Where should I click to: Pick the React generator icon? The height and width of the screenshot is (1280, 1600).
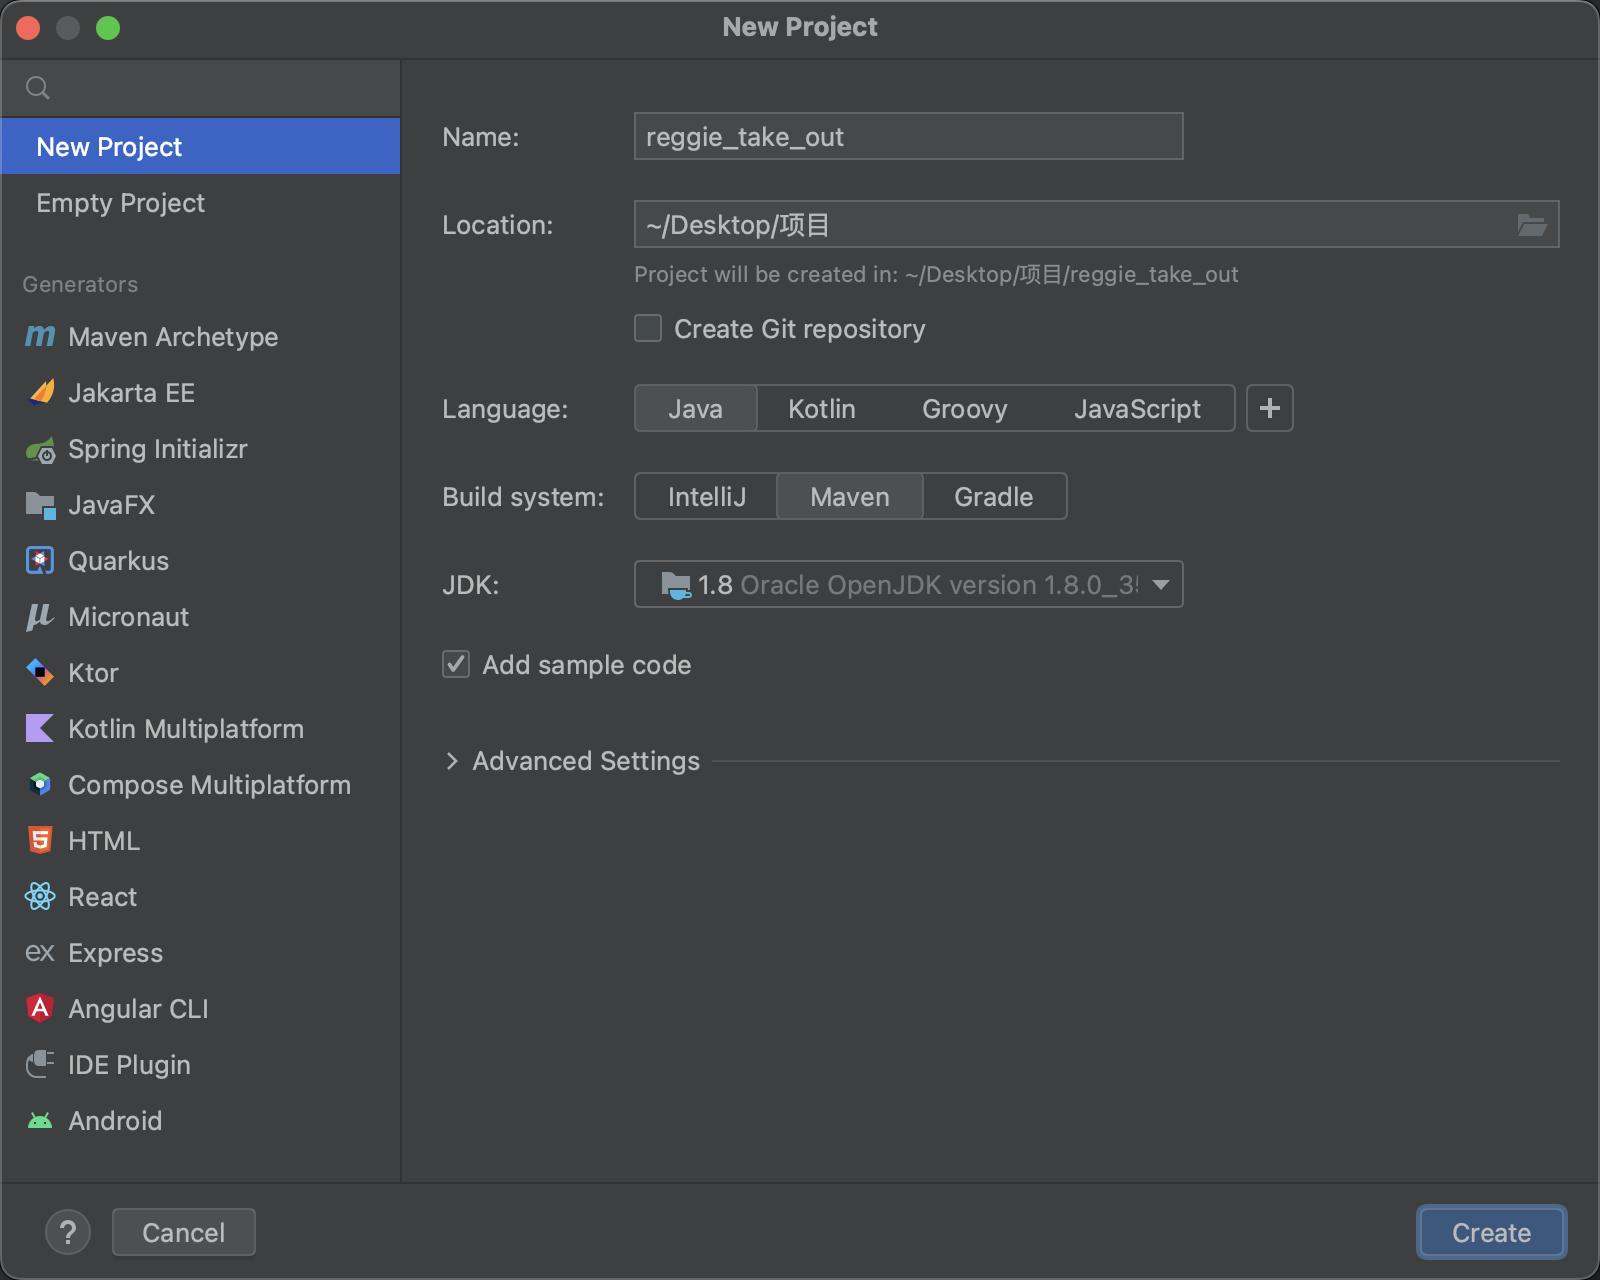click(x=40, y=897)
